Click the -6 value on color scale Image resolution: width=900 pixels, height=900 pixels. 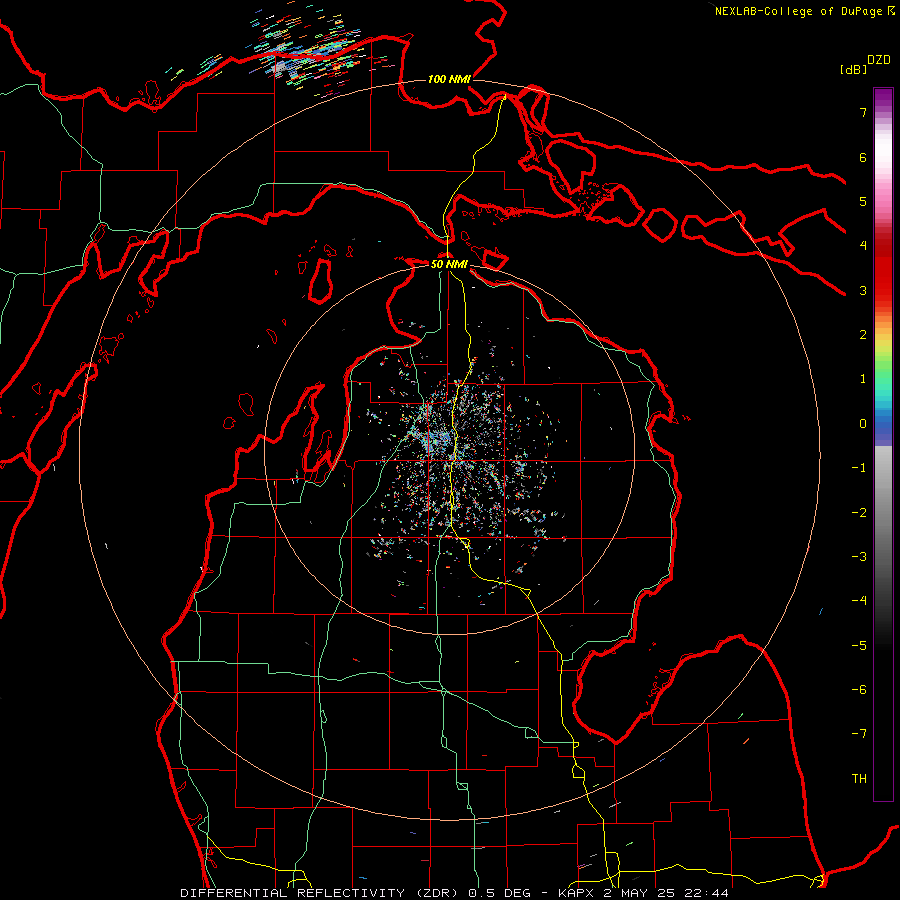(859, 690)
